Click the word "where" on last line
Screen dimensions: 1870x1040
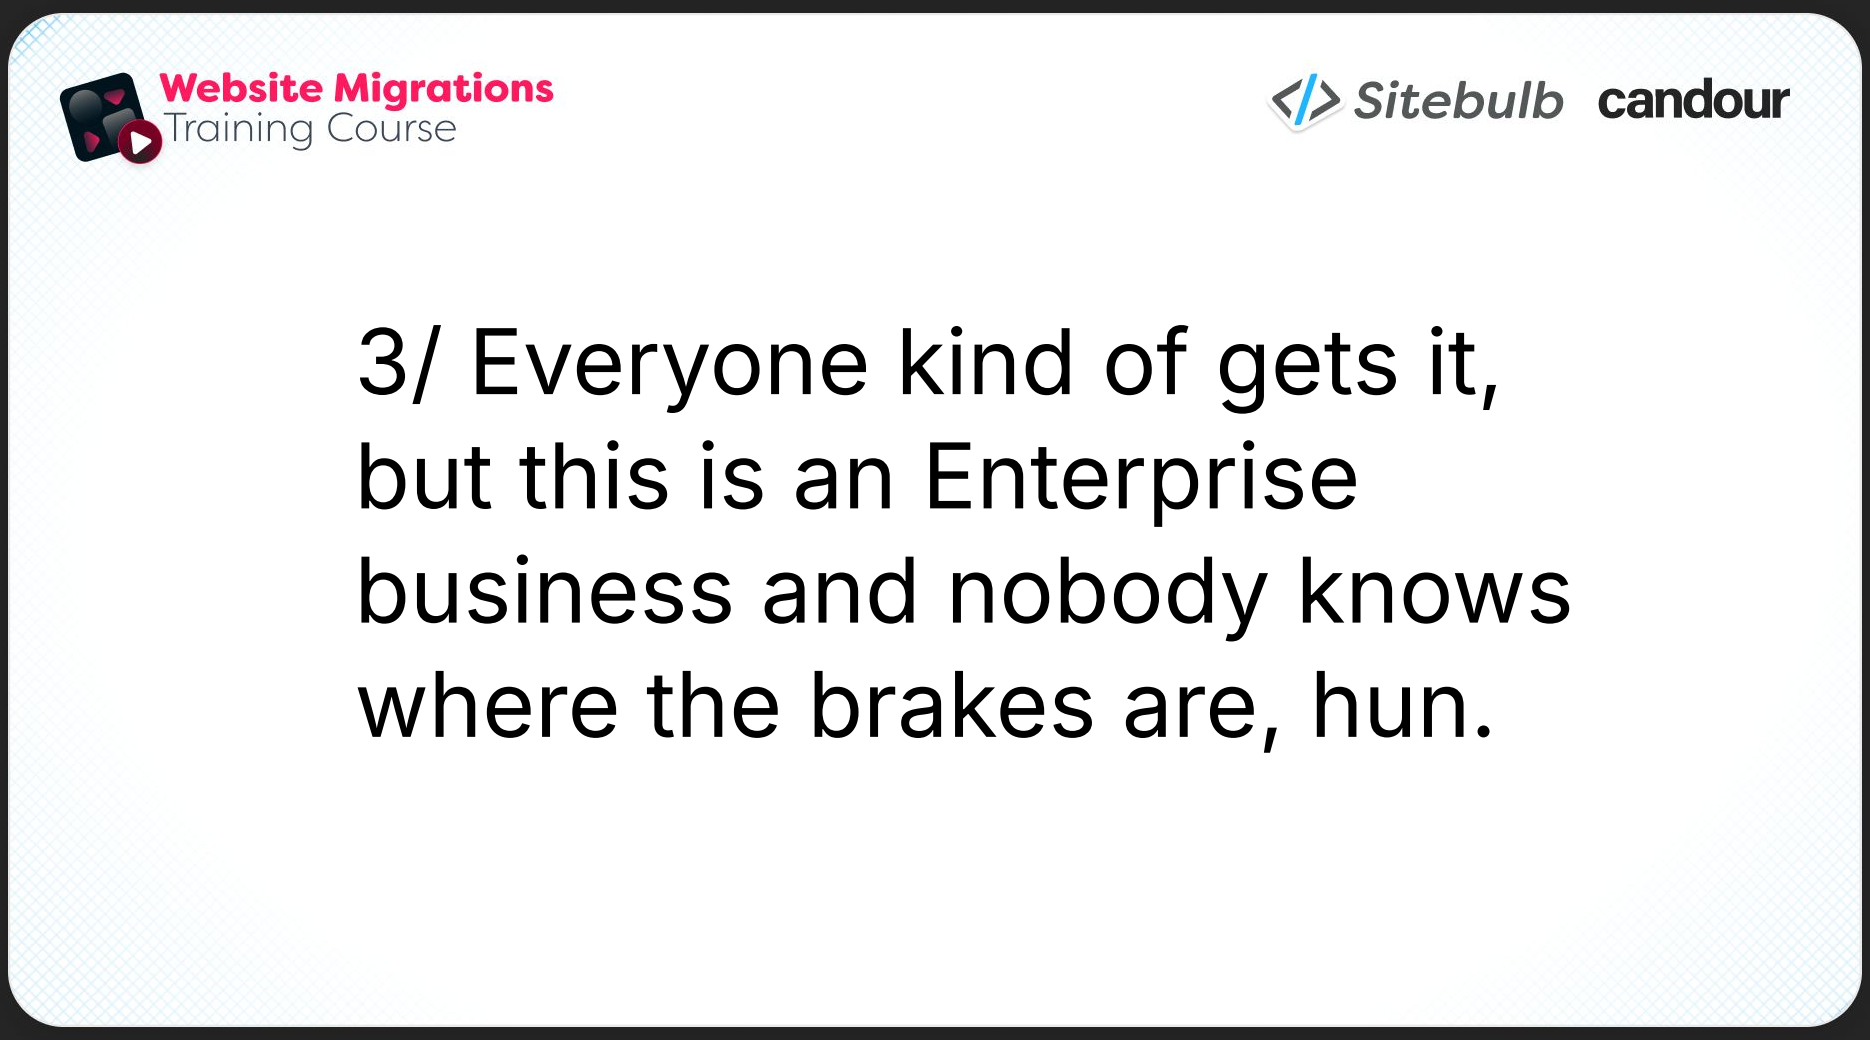(x=488, y=706)
